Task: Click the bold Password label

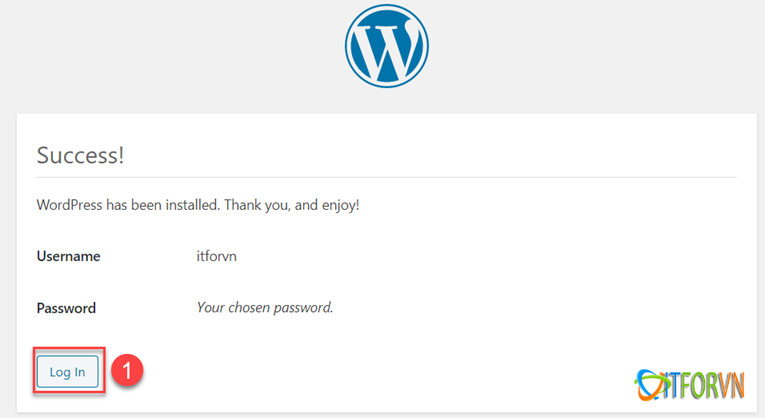Action: [66, 308]
